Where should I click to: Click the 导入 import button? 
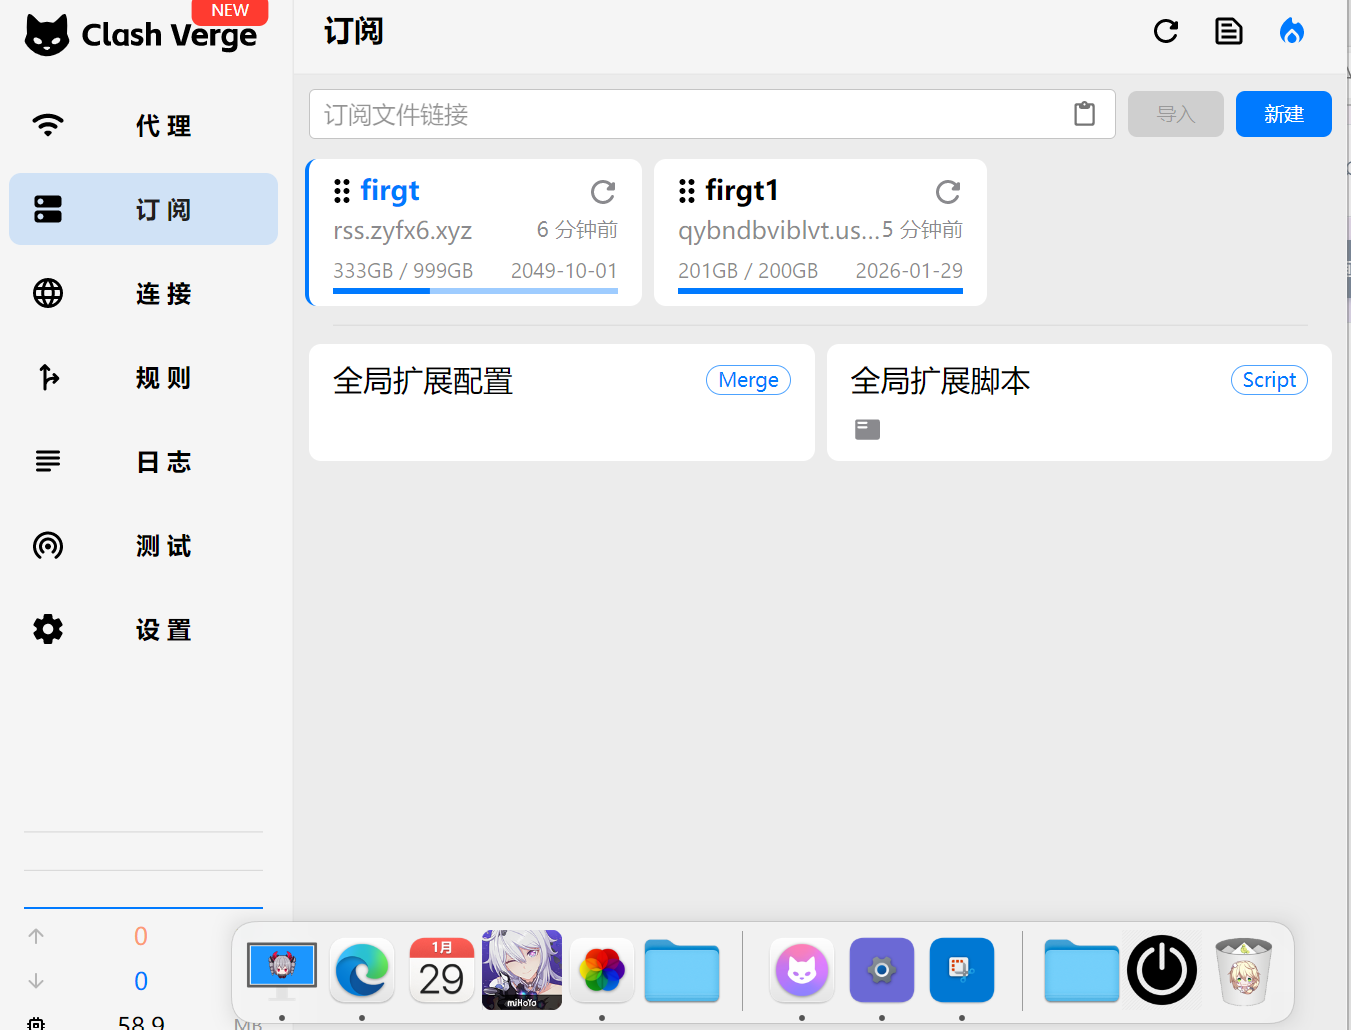[x=1175, y=114]
